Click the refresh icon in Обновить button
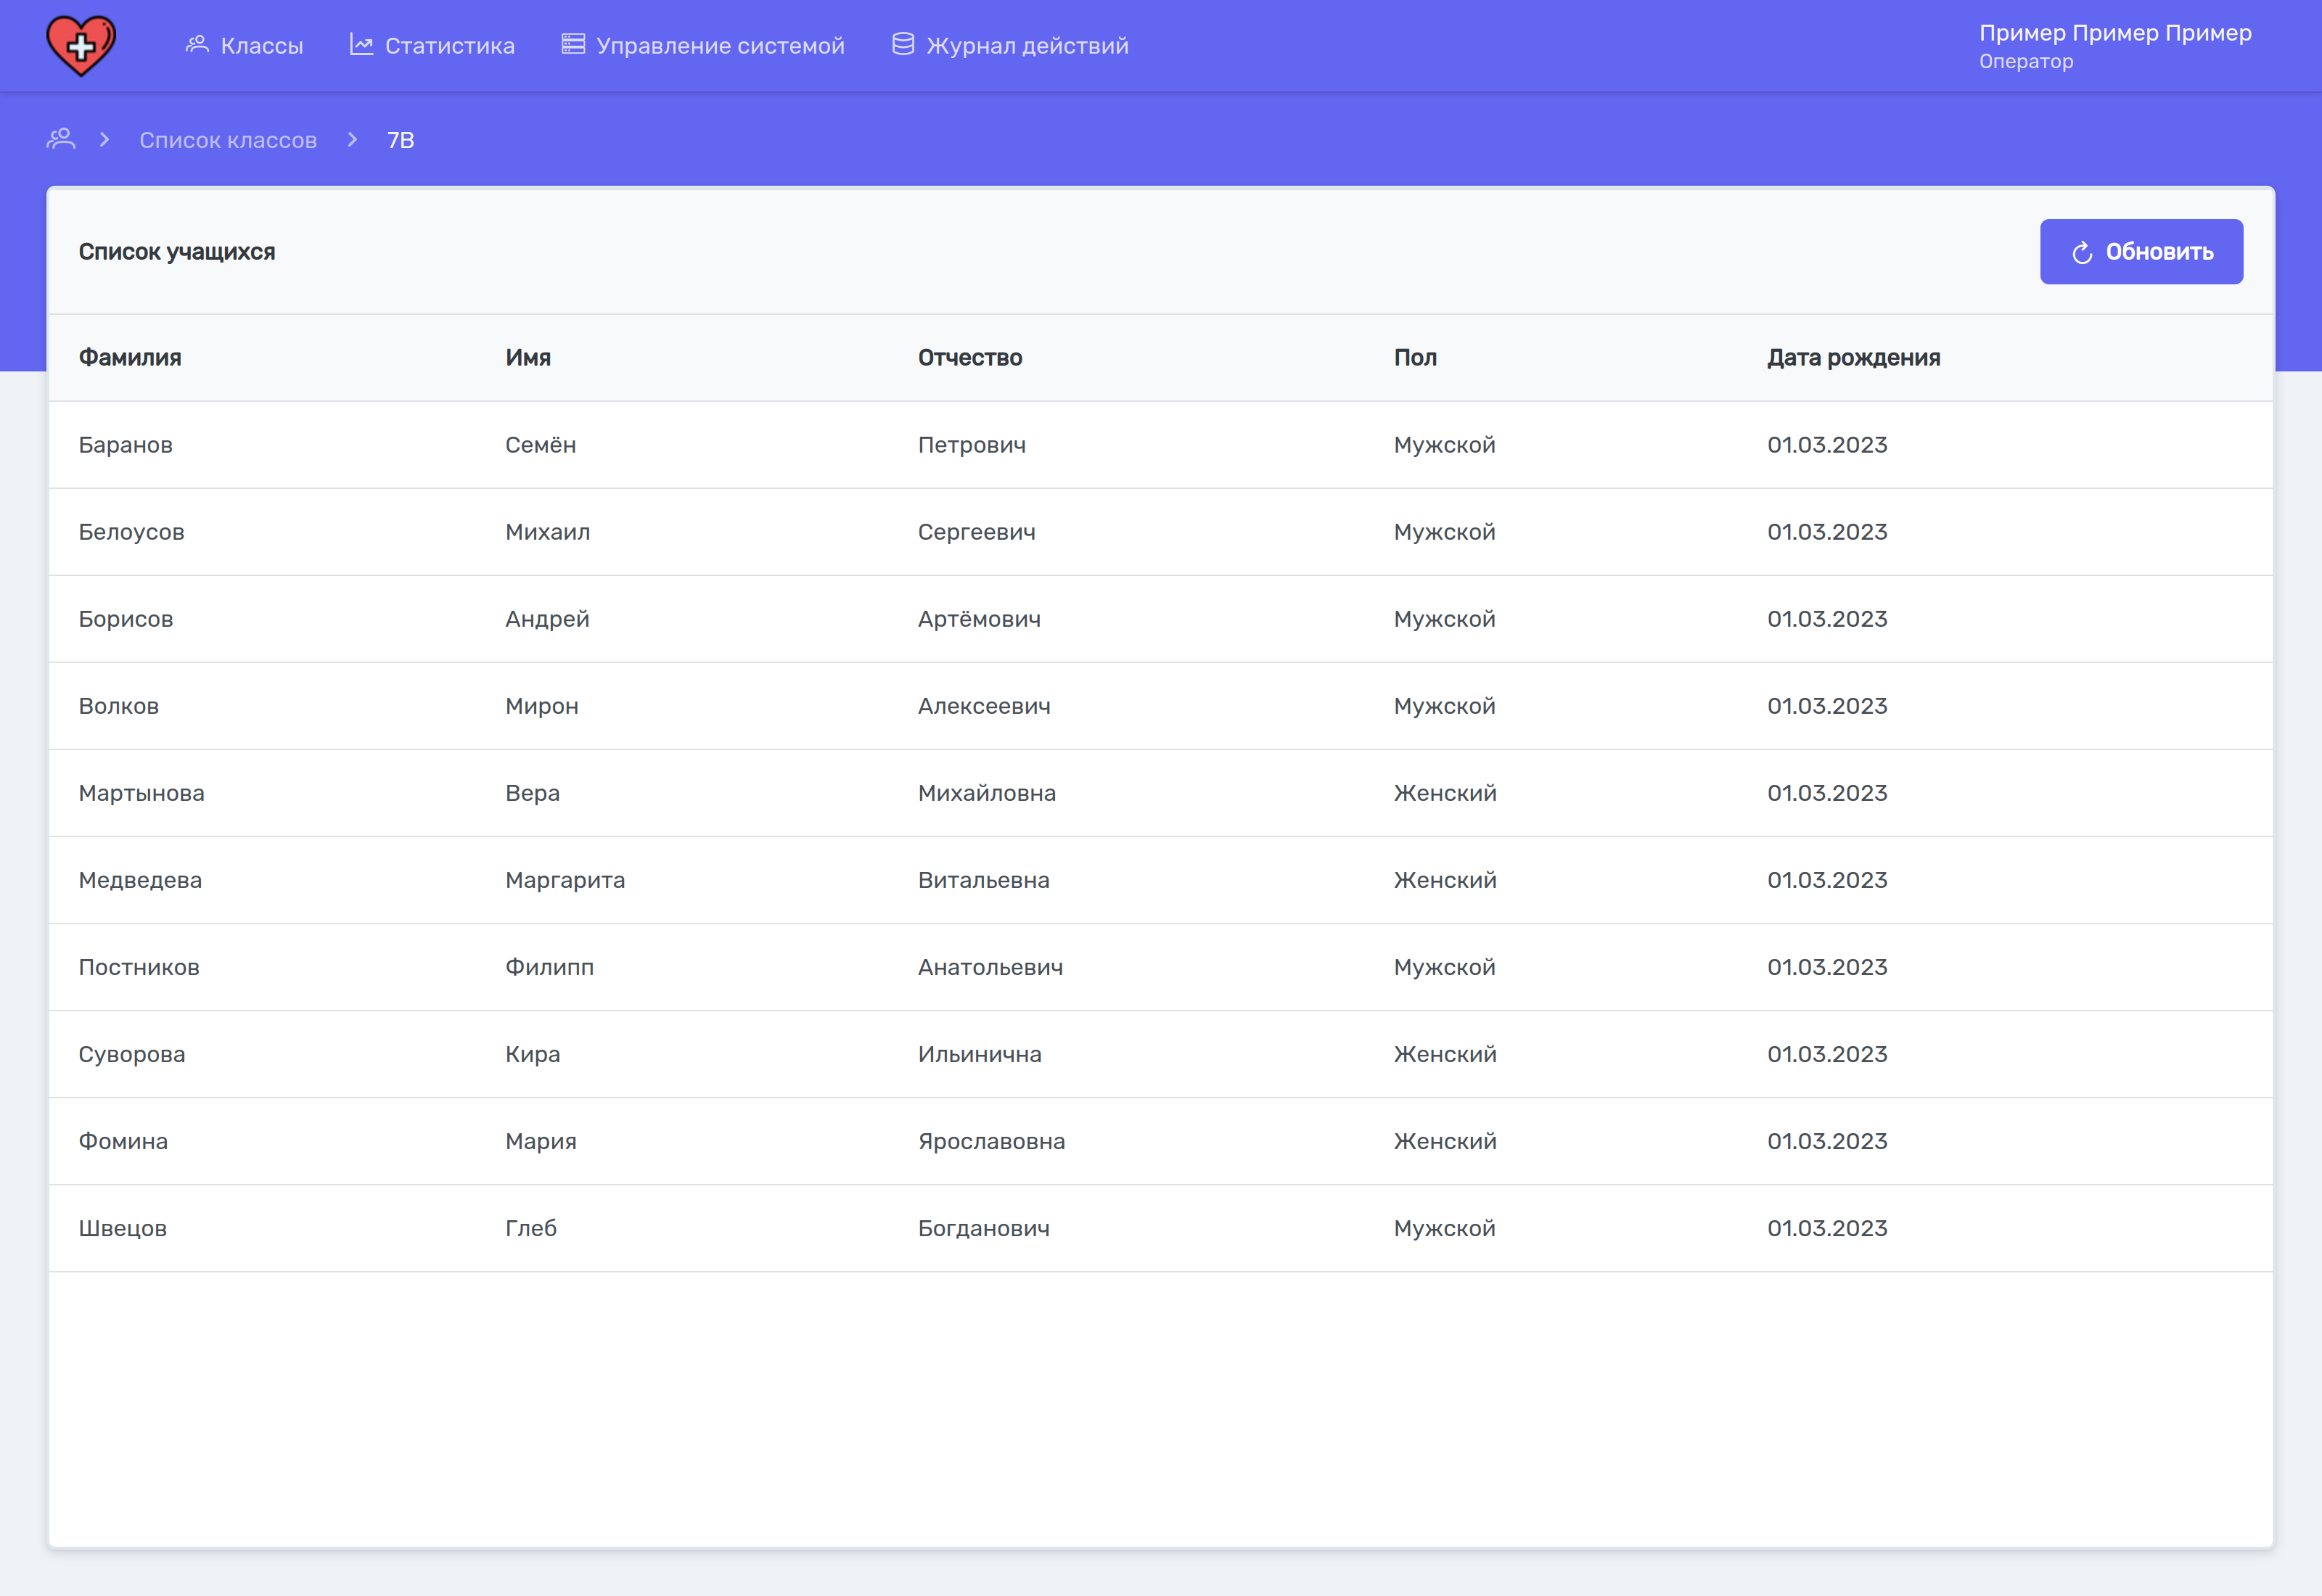The width and height of the screenshot is (2322, 1596). click(x=2082, y=252)
